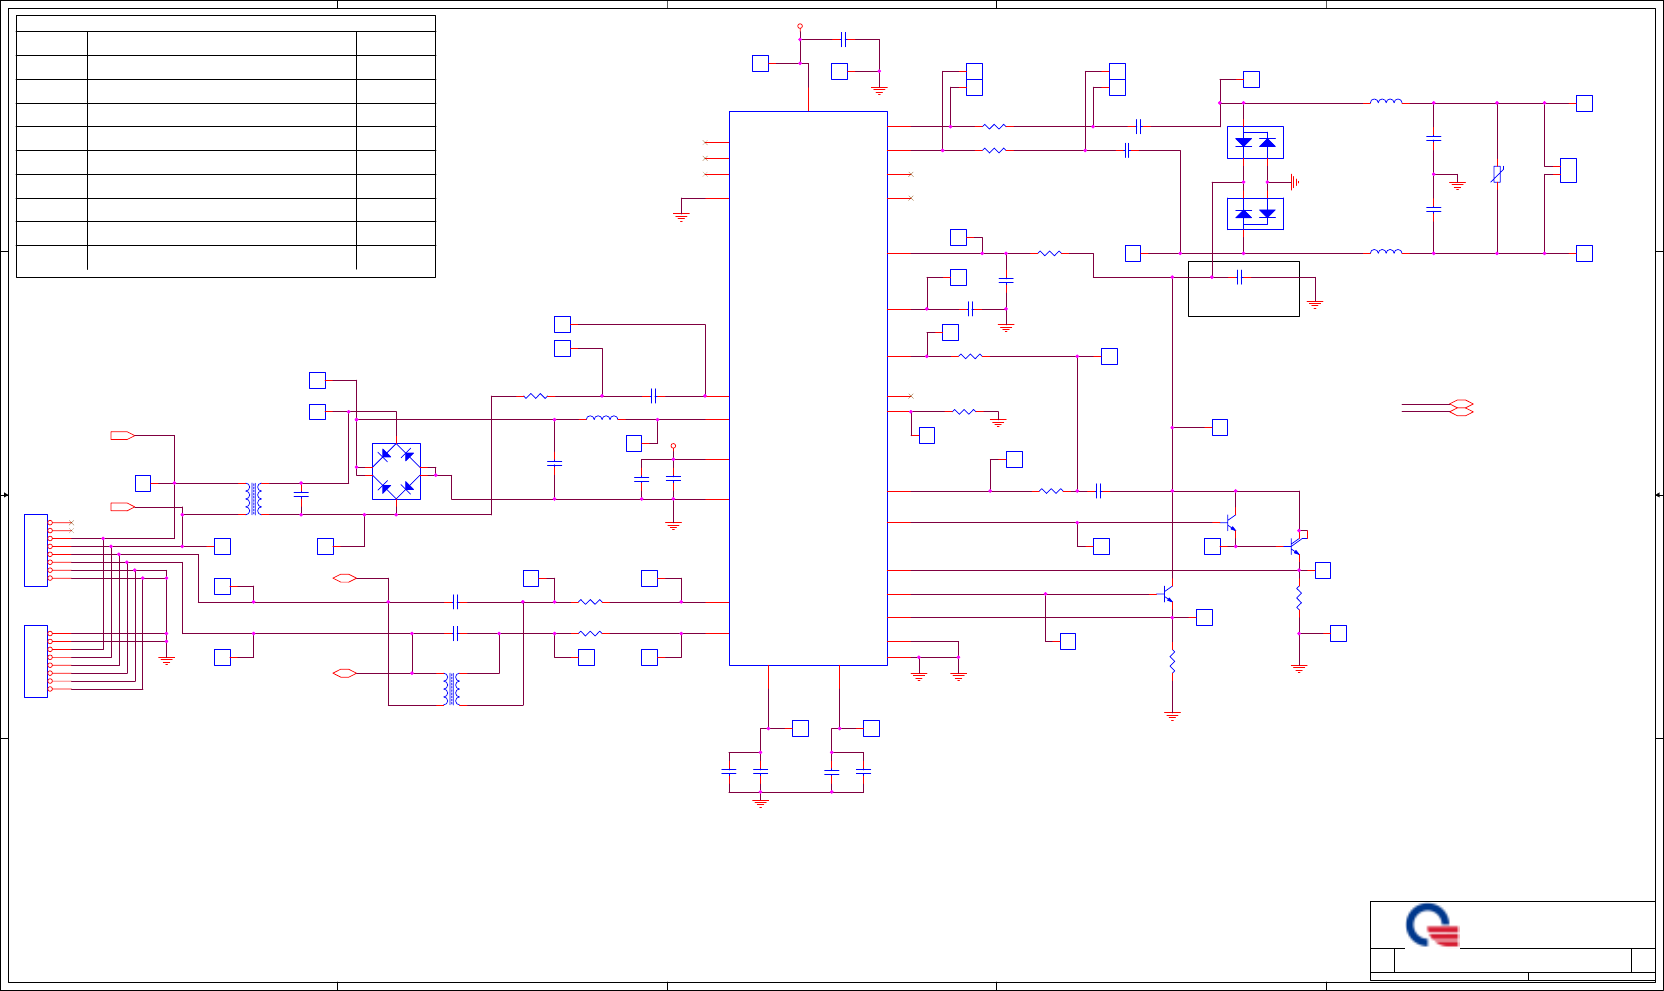Select the small power symbol near the bridge capacitors
The image size is (1664, 991).
[x=673, y=446]
